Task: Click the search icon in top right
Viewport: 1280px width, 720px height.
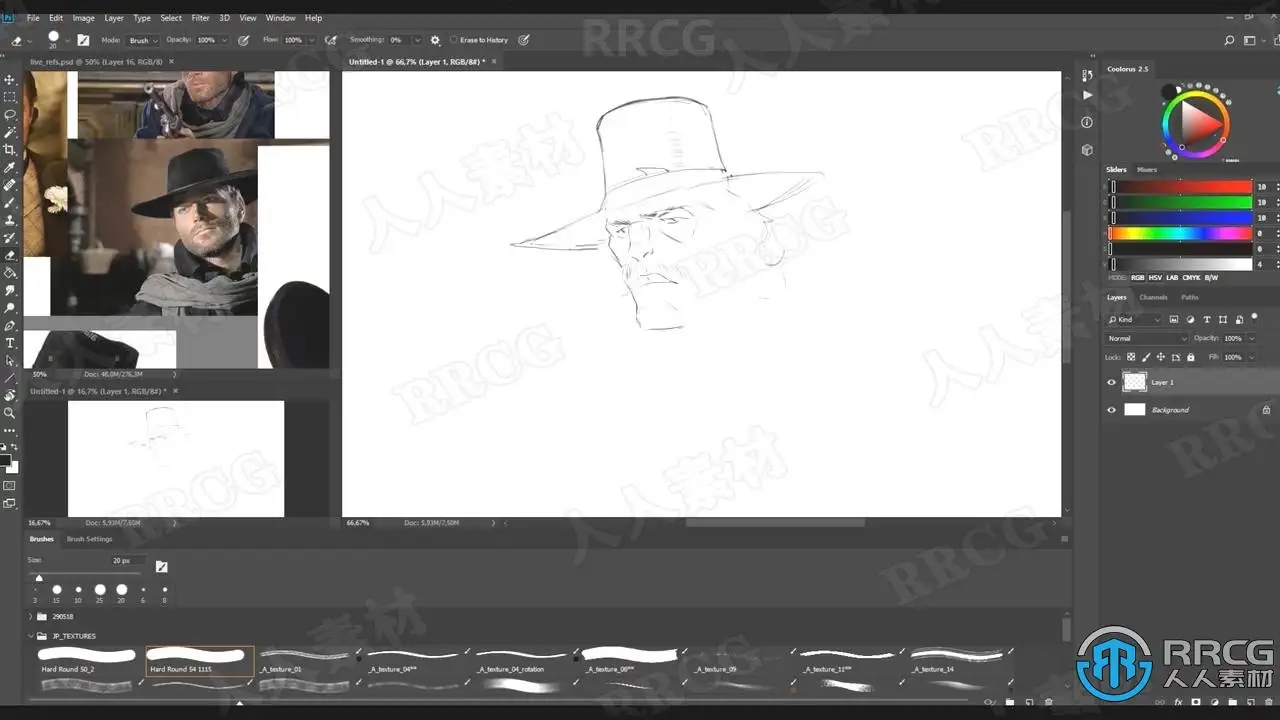Action: pos(1229,40)
